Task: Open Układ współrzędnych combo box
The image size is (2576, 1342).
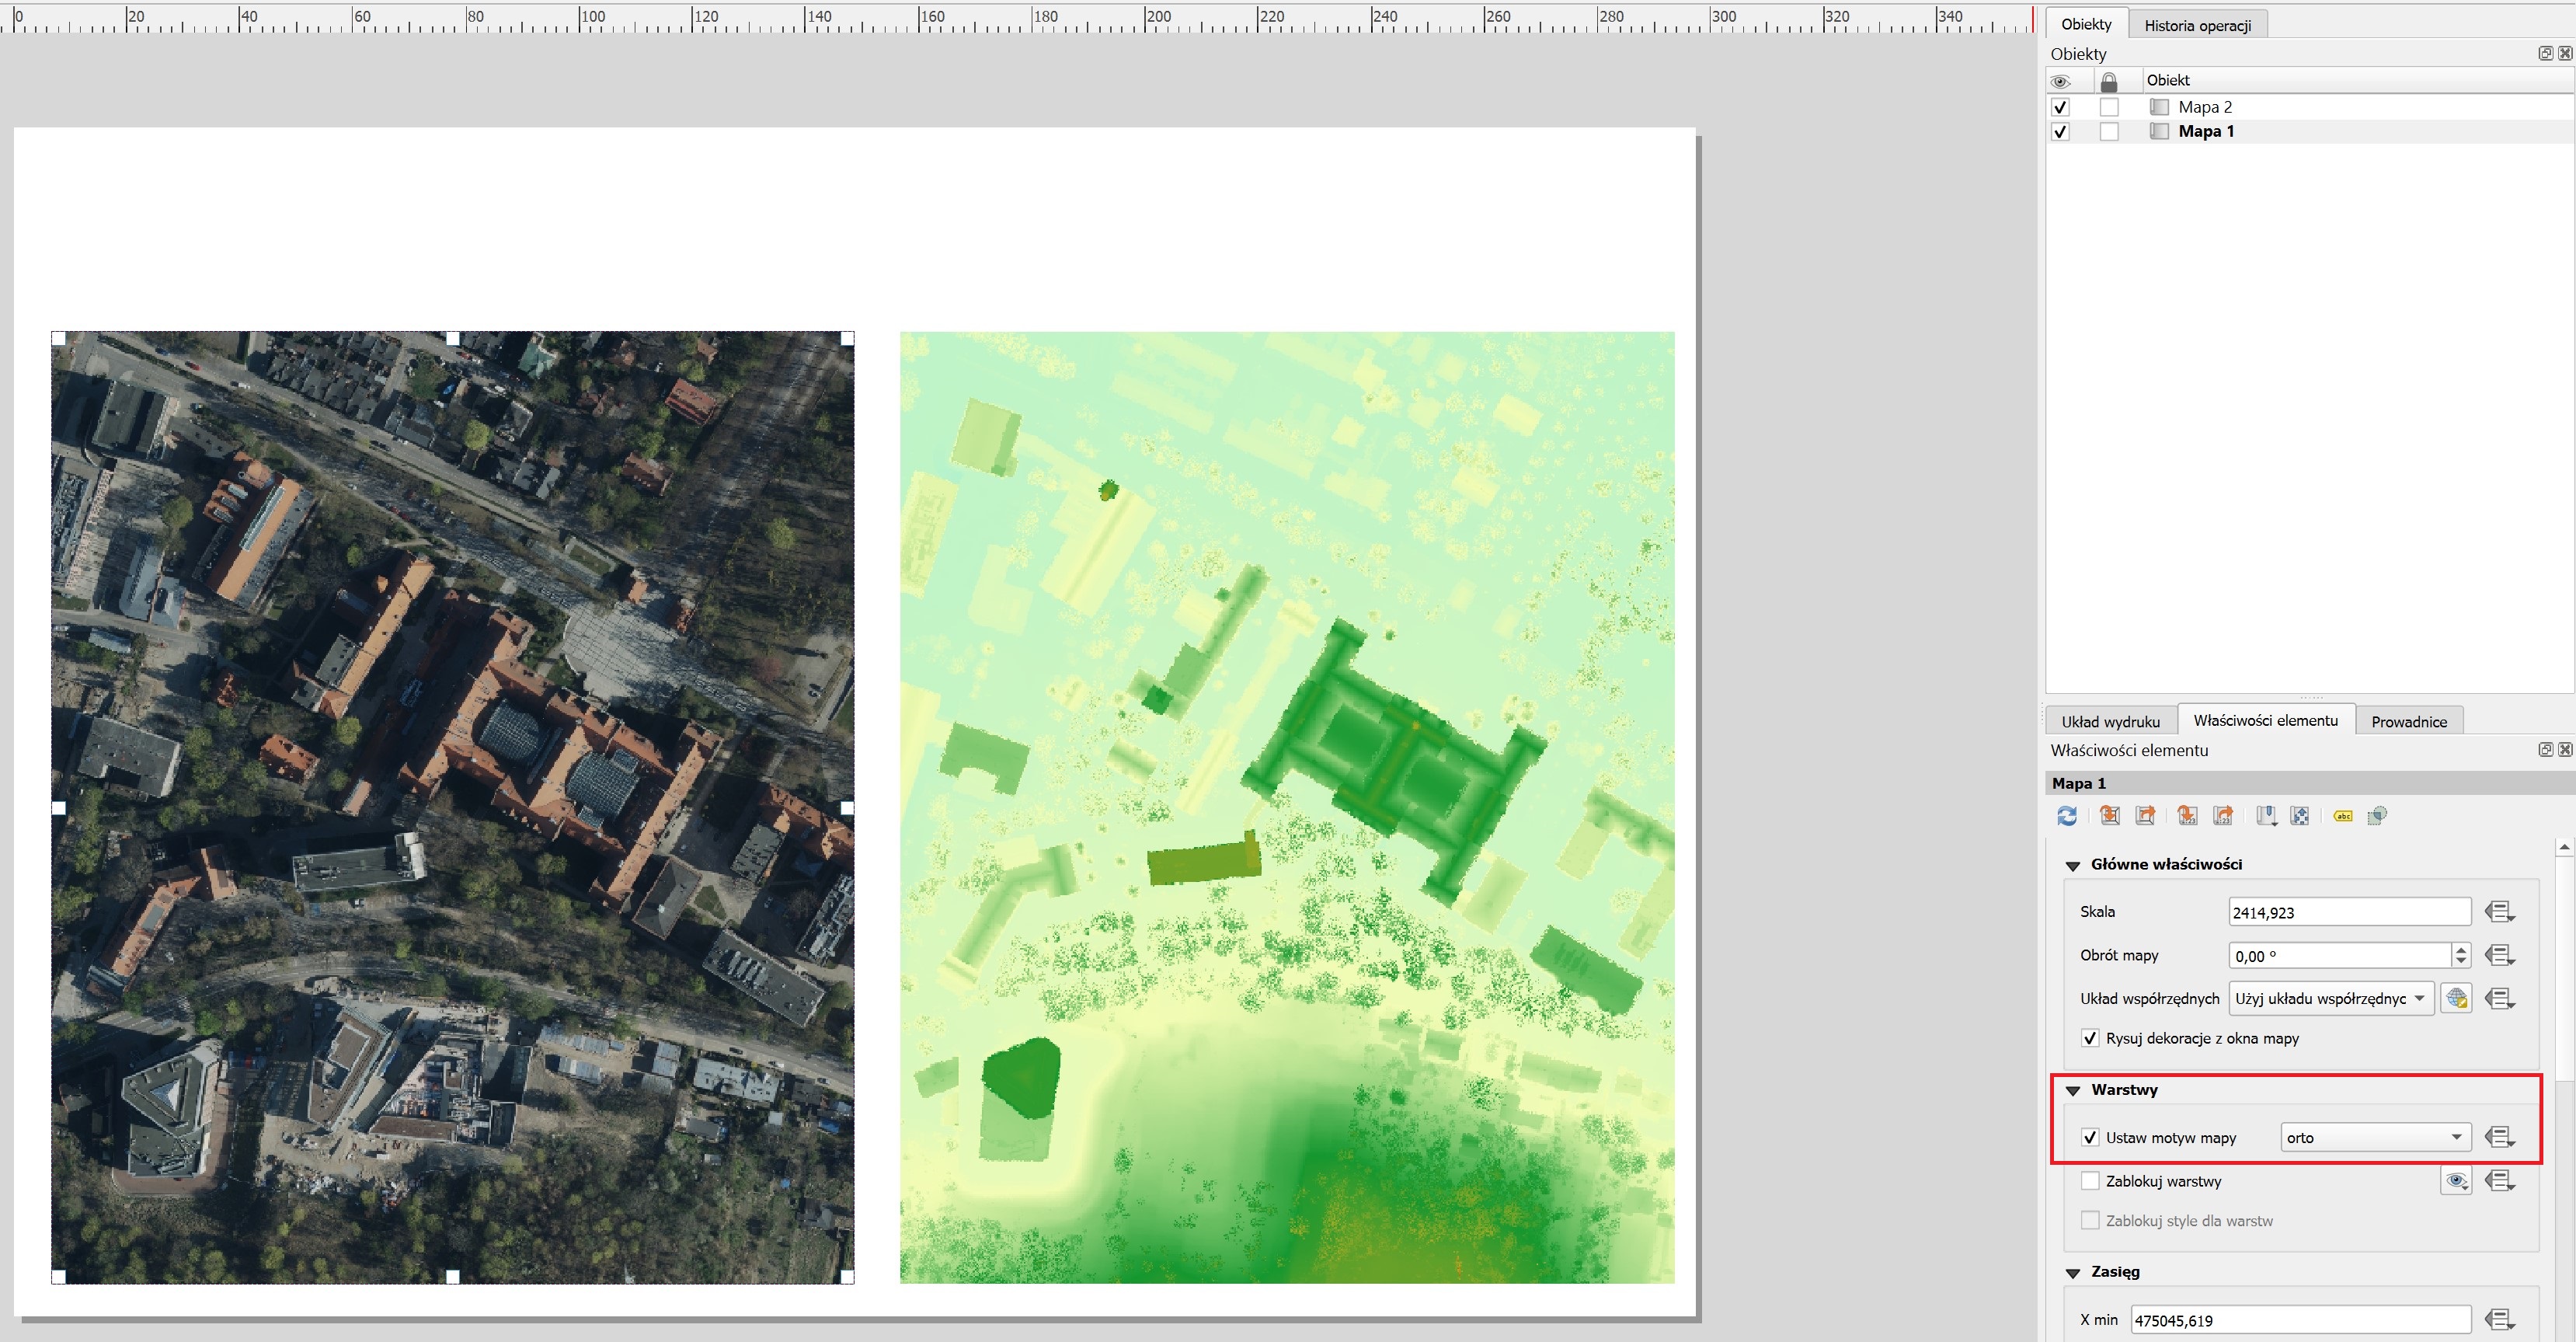Action: click(x=2331, y=998)
